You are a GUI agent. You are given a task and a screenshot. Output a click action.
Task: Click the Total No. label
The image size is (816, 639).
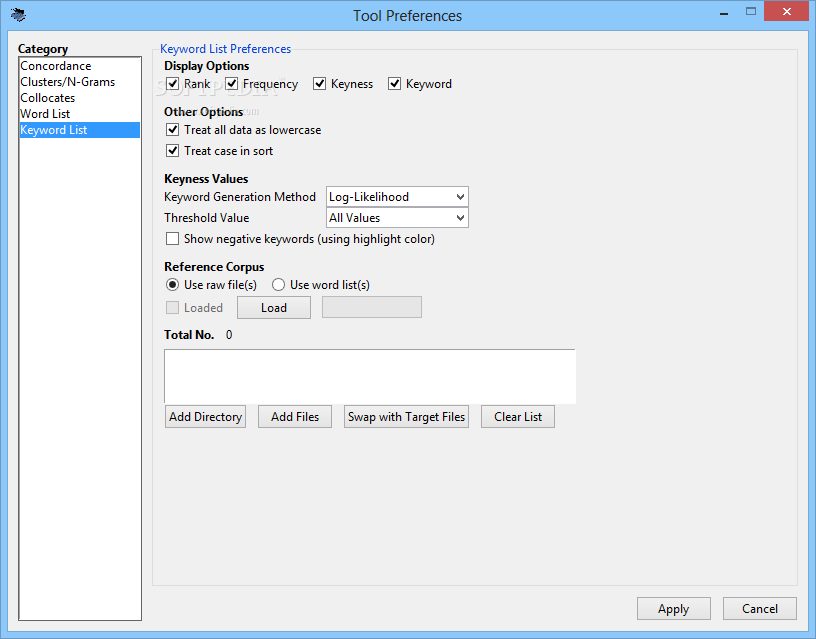pyautogui.click(x=189, y=335)
